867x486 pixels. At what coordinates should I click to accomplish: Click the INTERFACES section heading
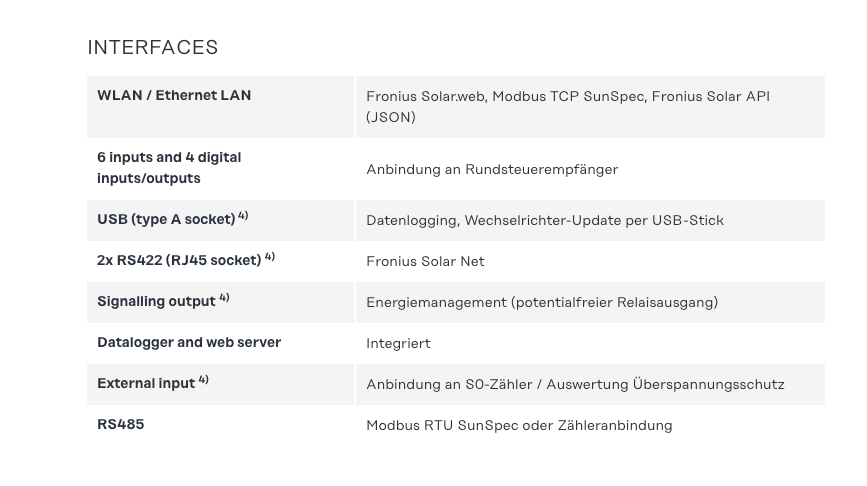152,47
